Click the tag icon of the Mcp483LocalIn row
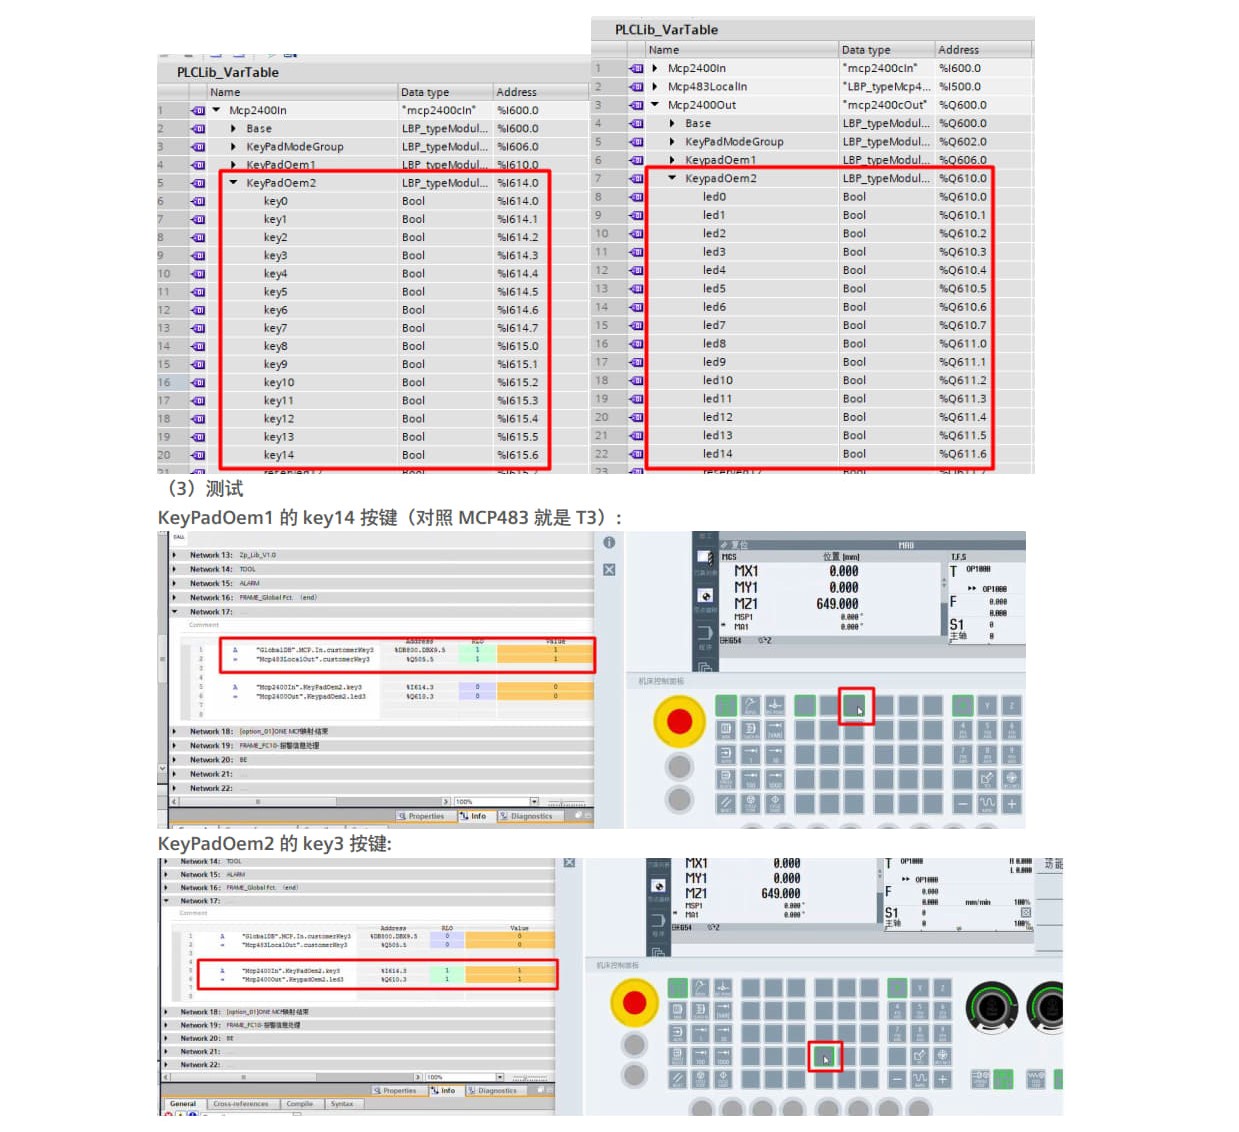 (636, 86)
